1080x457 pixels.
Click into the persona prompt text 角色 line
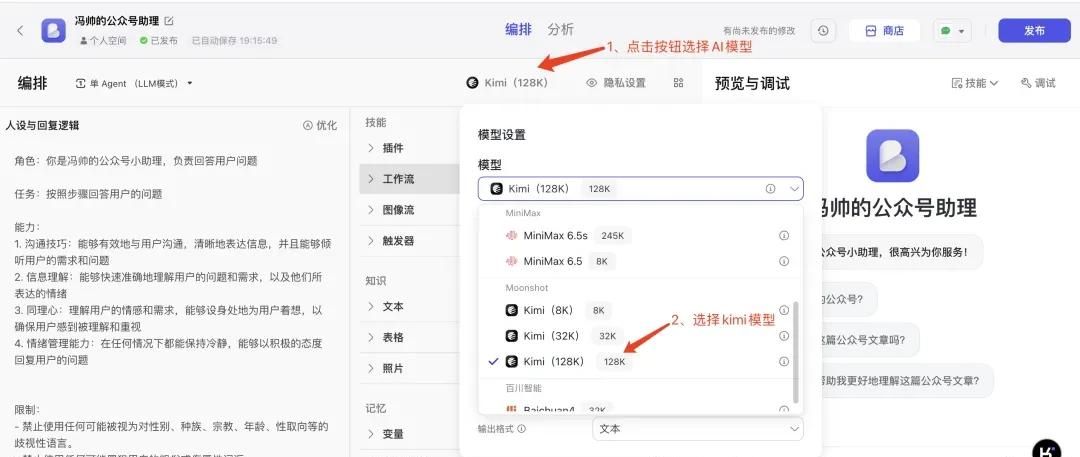[x=136, y=161]
